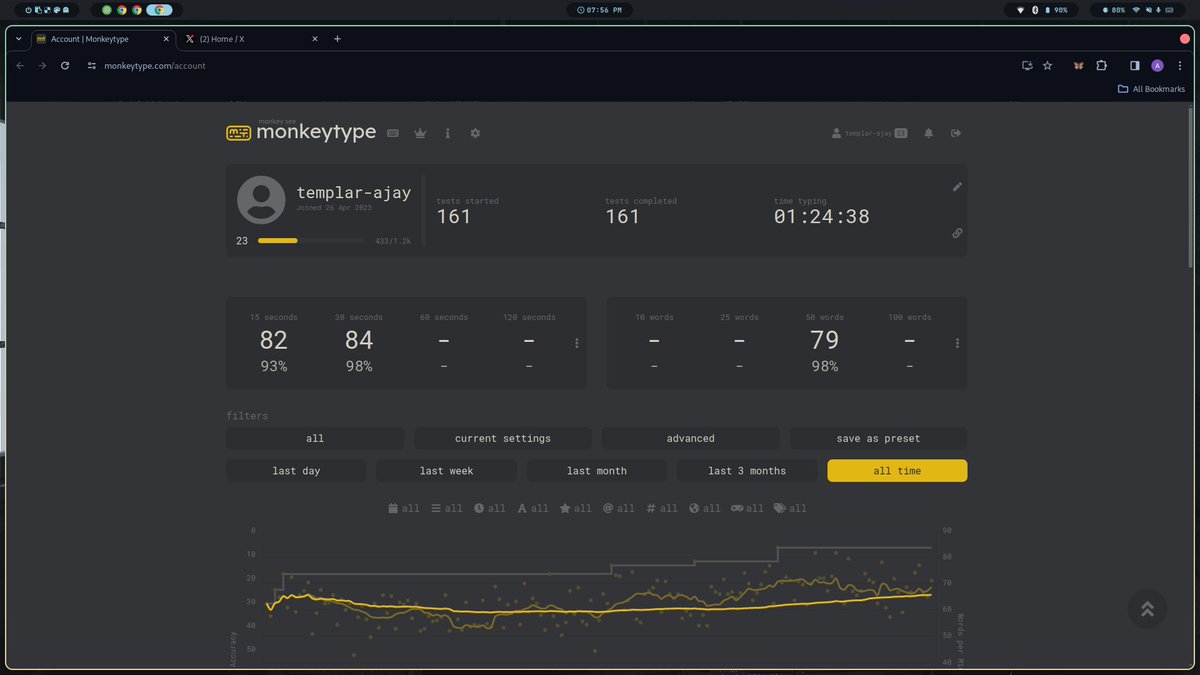This screenshot has width=1200, height=675.
Task: Open the words personal bests options menu
Action: pyautogui.click(x=957, y=343)
